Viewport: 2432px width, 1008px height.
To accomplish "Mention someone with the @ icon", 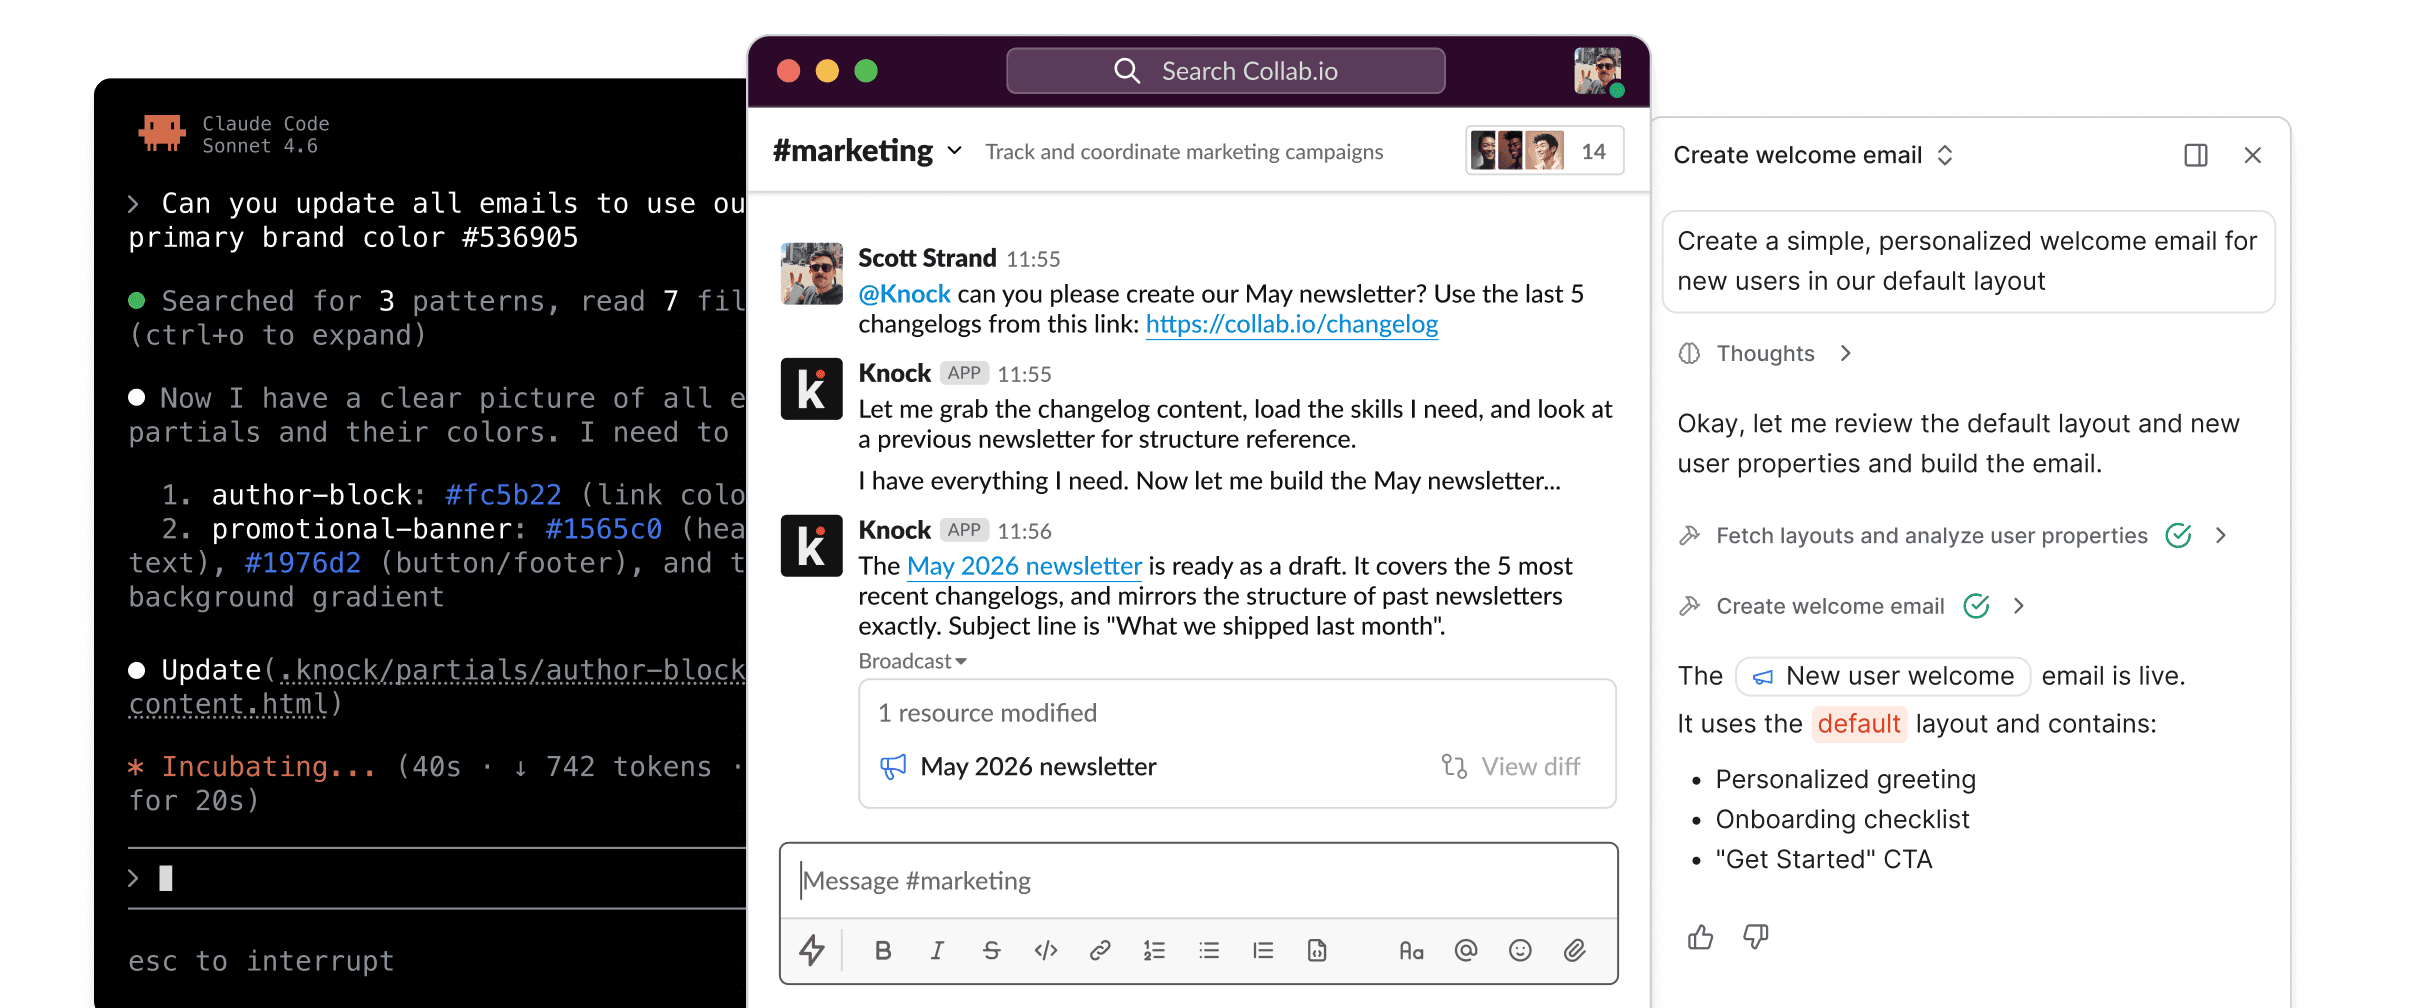I will tap(1466, 950).
